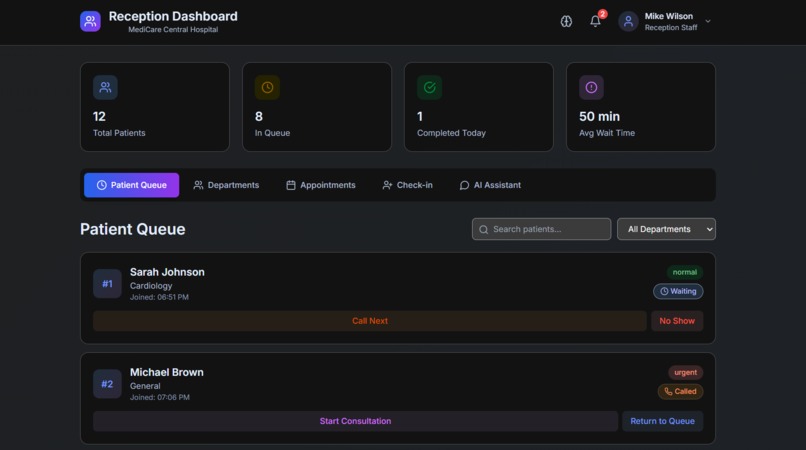This screenshot has width=806, height=450.
Task: Click the normal priority tag
Action: [x=685, y=272]
